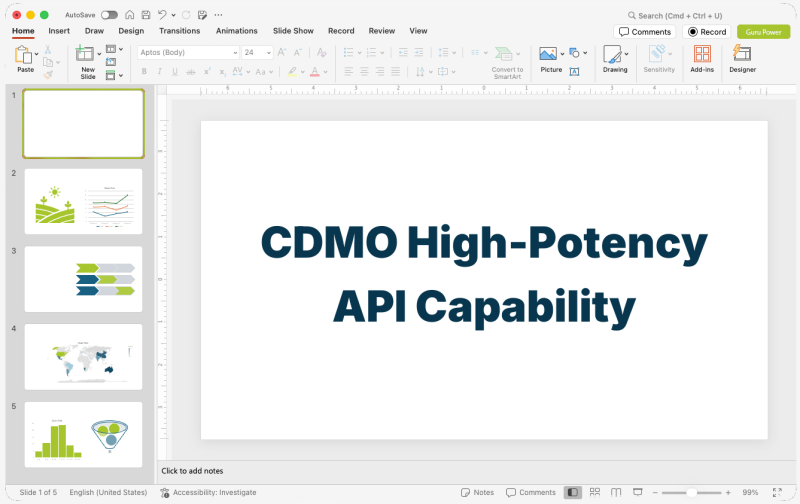800x504 pixels.
Task: Expand the Paste options arrow
Action: click(x=36, y=54)
